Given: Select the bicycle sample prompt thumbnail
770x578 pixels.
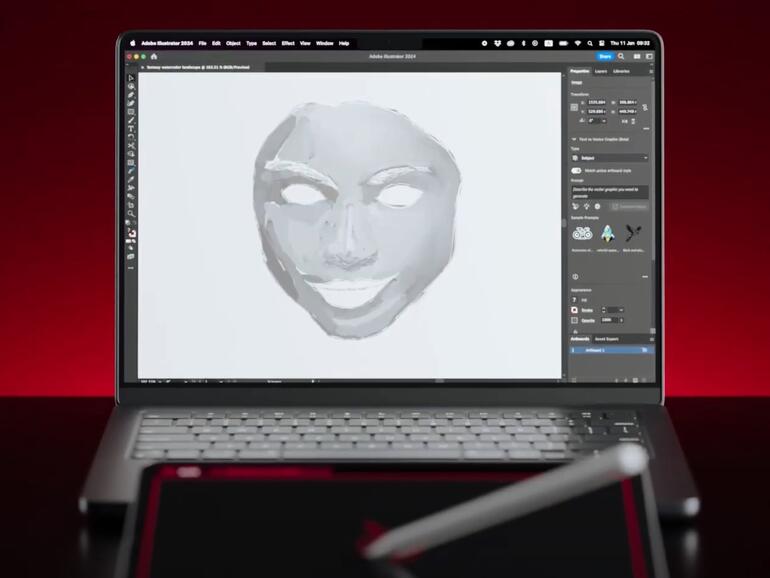Looking at the screenshot, I should 582,233.
